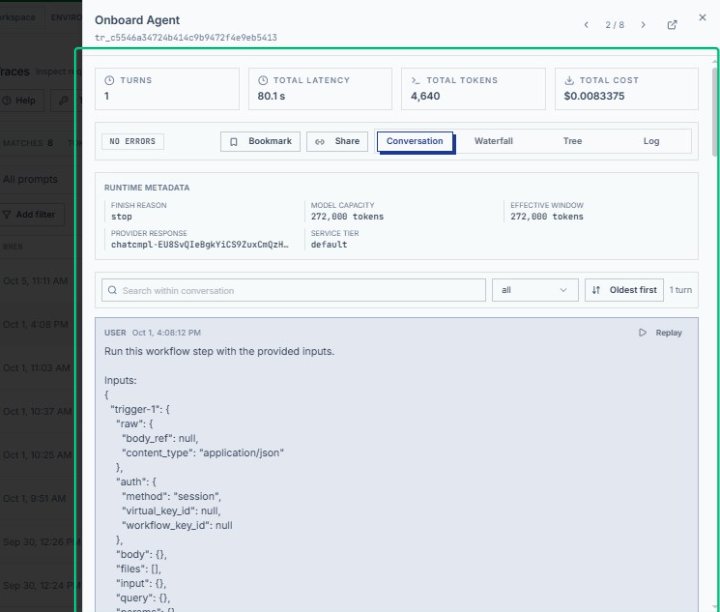Viewport: 720px width, 612px height.
Task: Click the total tokens value 4,640
Action: 425,96
